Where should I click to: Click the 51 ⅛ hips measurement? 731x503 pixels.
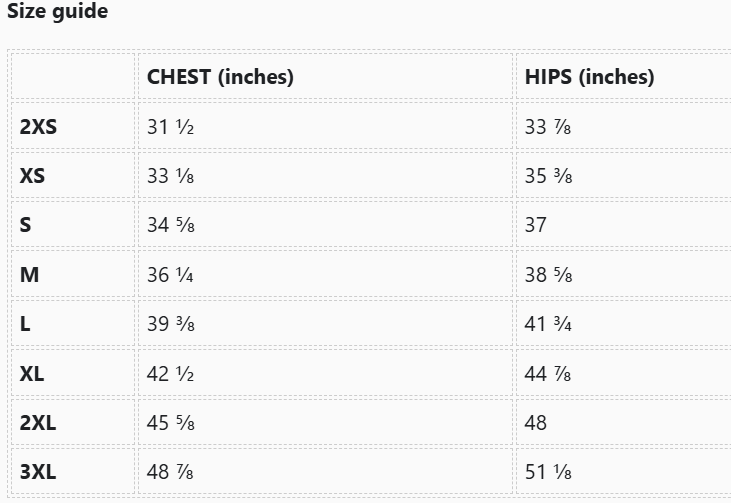coord(548,472)
